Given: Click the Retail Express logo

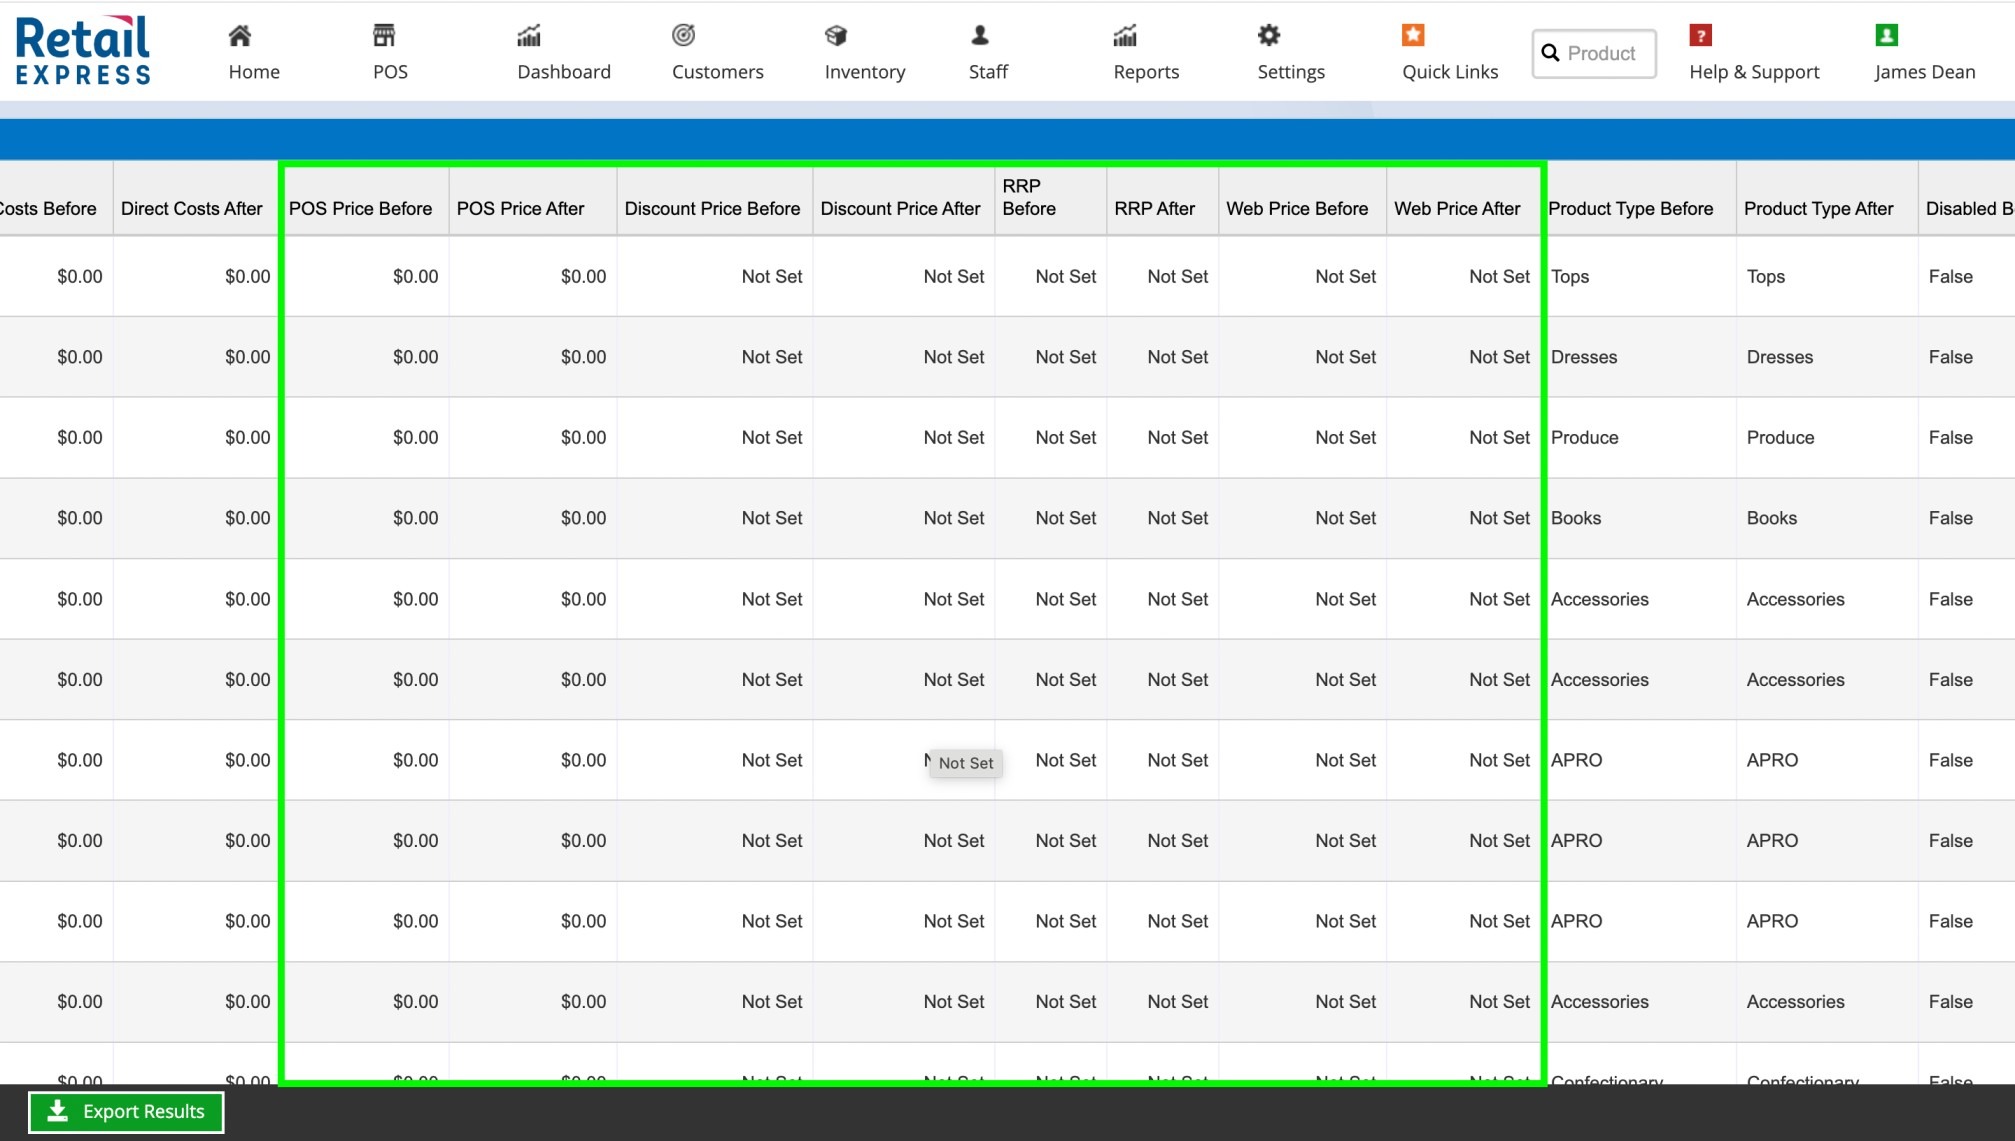Looking at the screenshot, I should tap(83, 50).
